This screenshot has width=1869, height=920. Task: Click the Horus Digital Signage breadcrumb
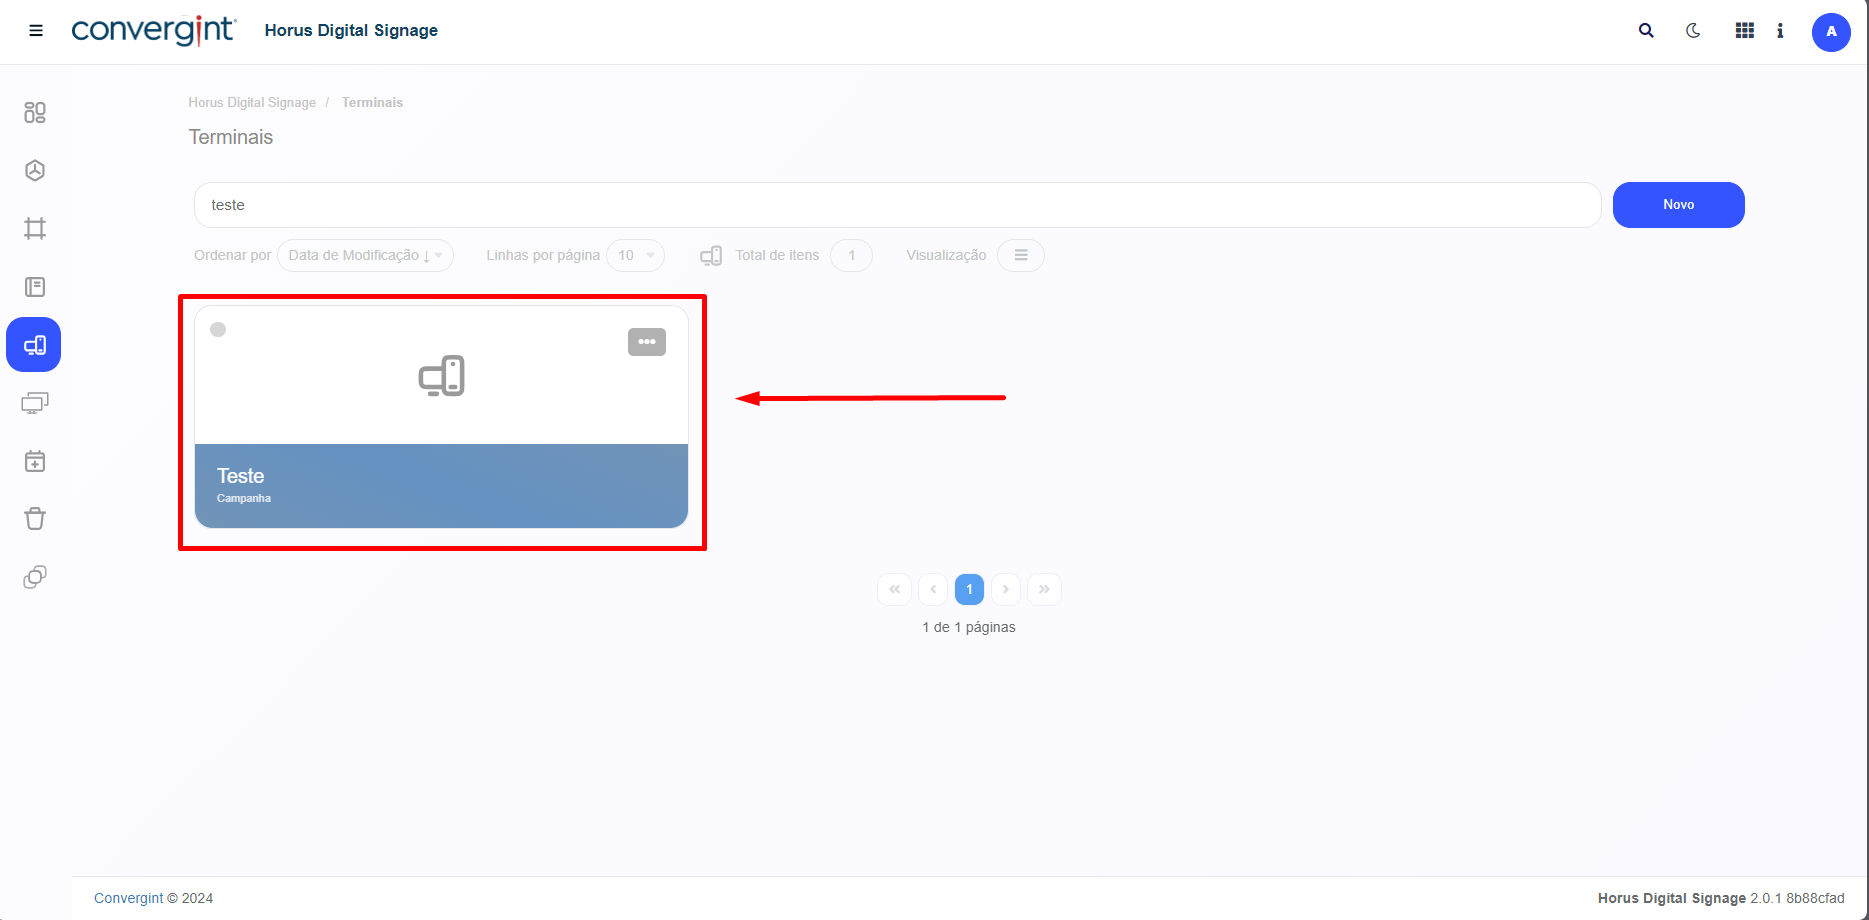[252, 103]
